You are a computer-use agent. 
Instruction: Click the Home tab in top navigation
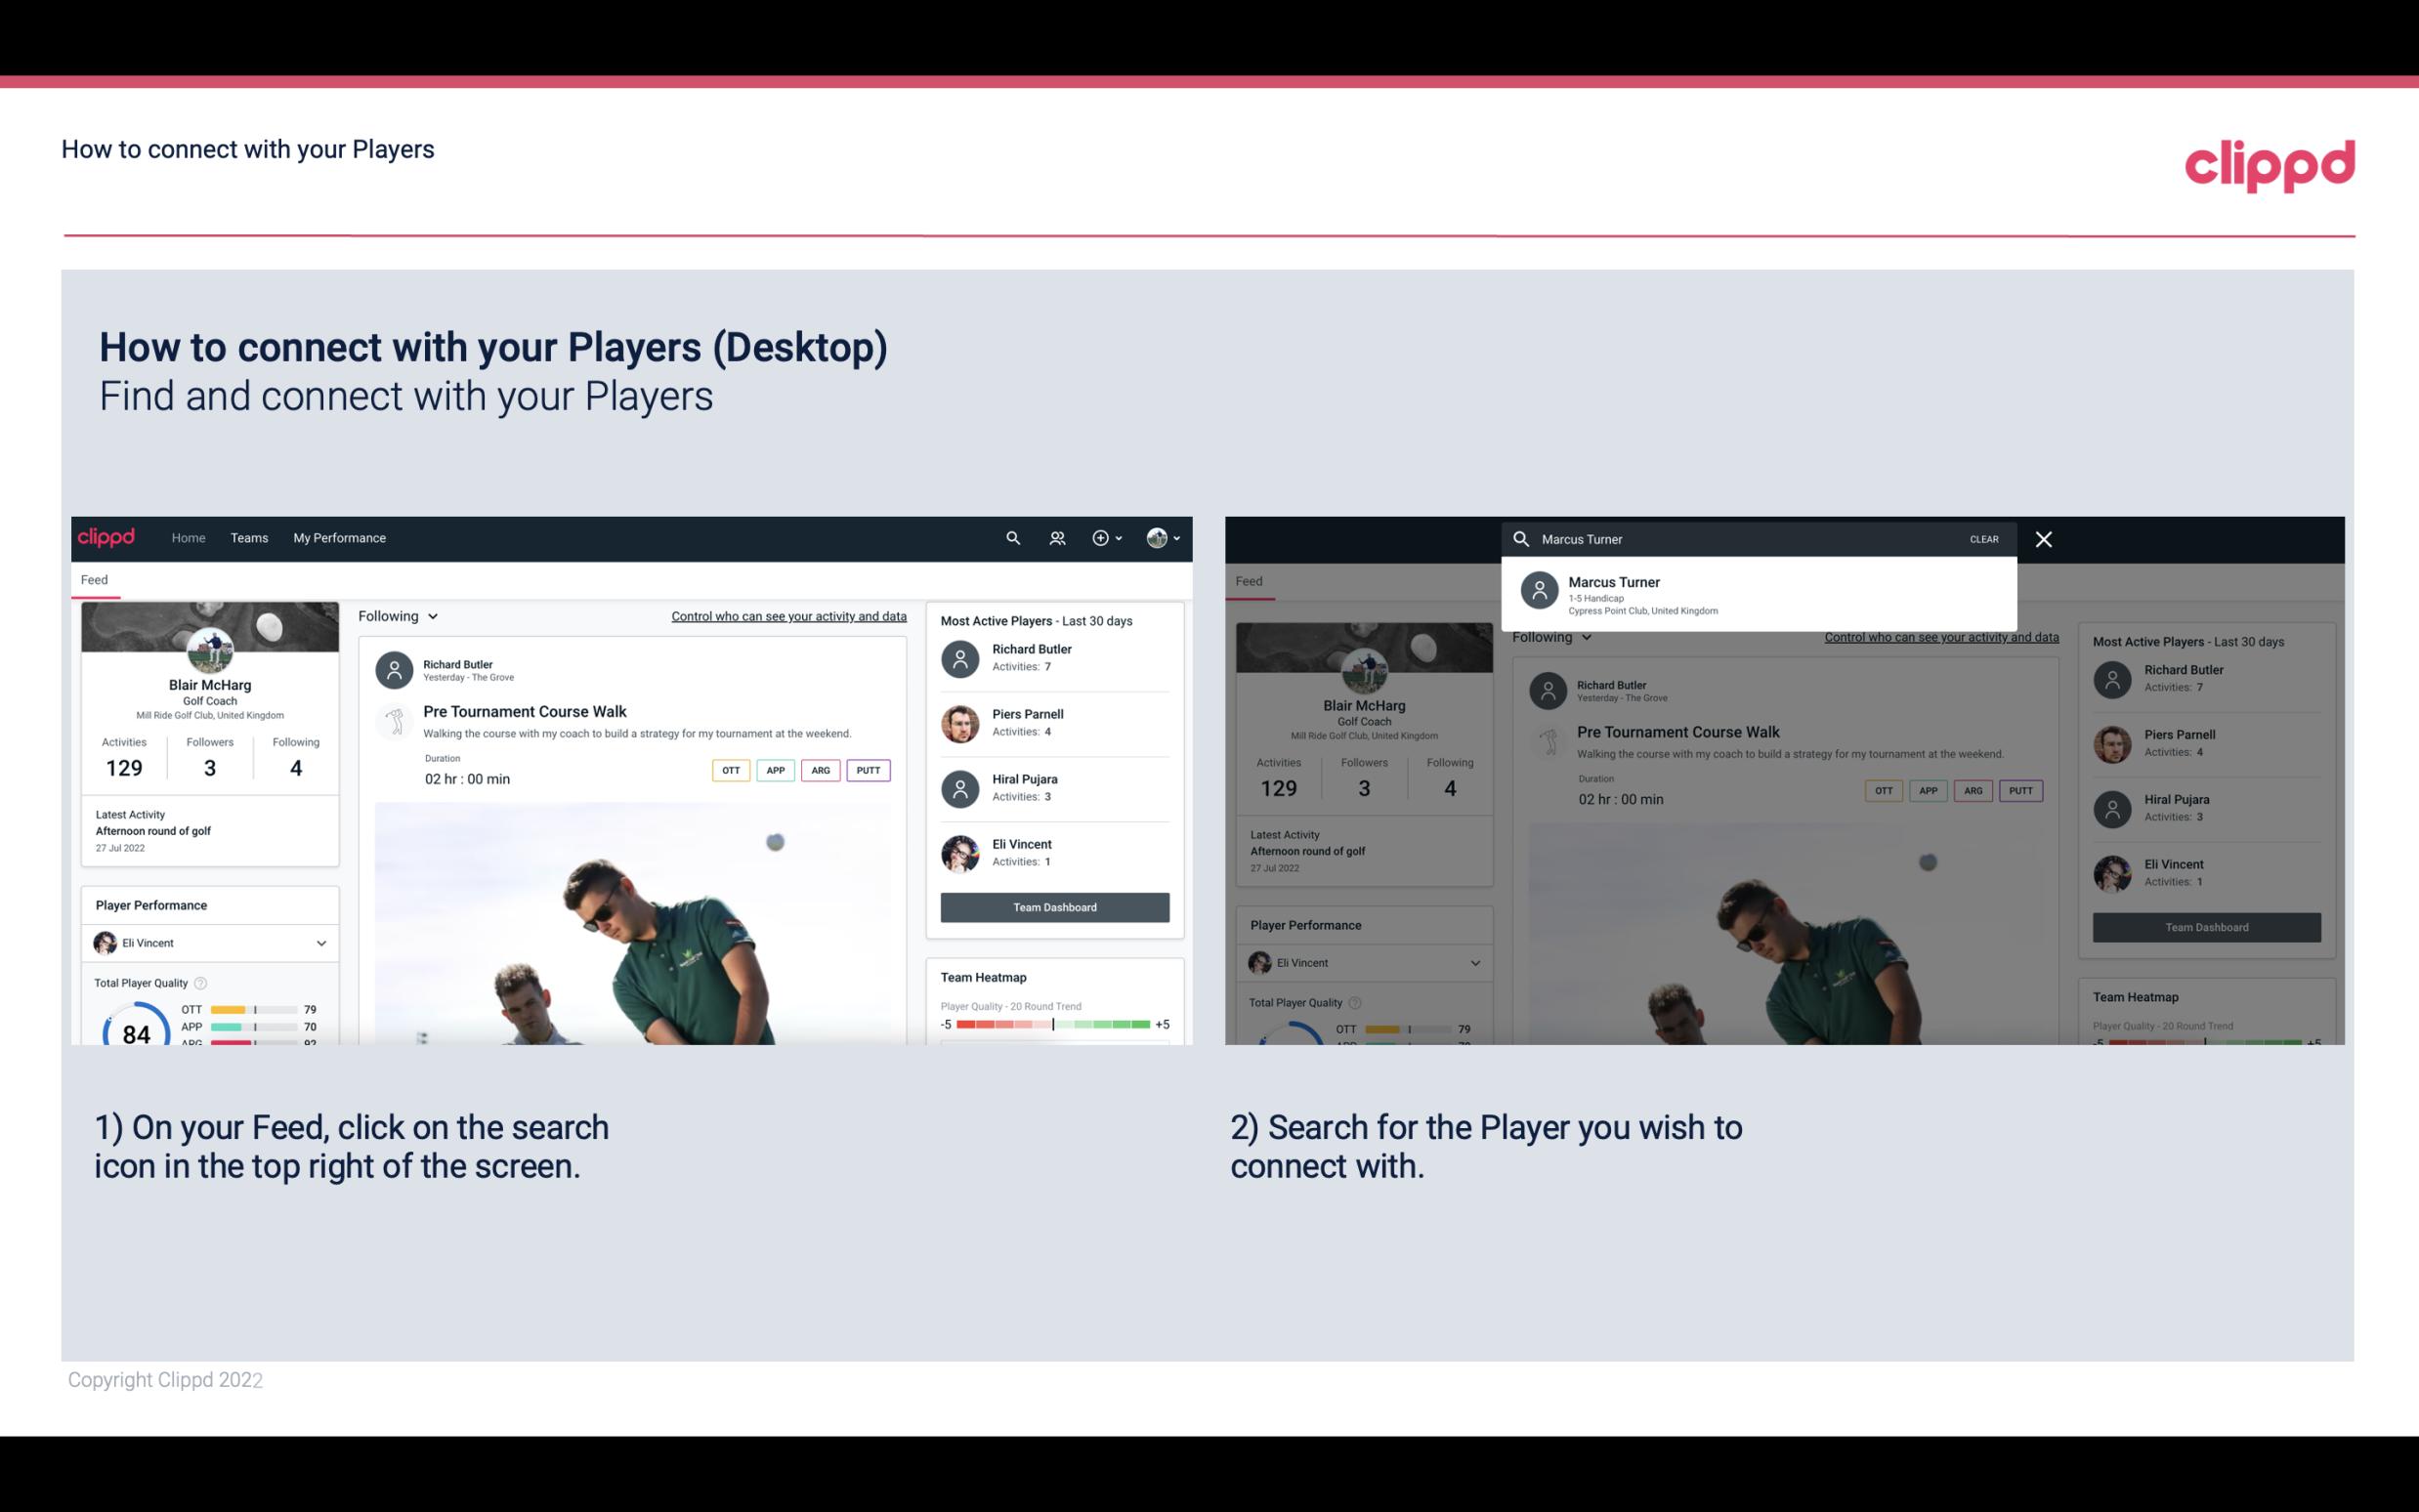187,536
